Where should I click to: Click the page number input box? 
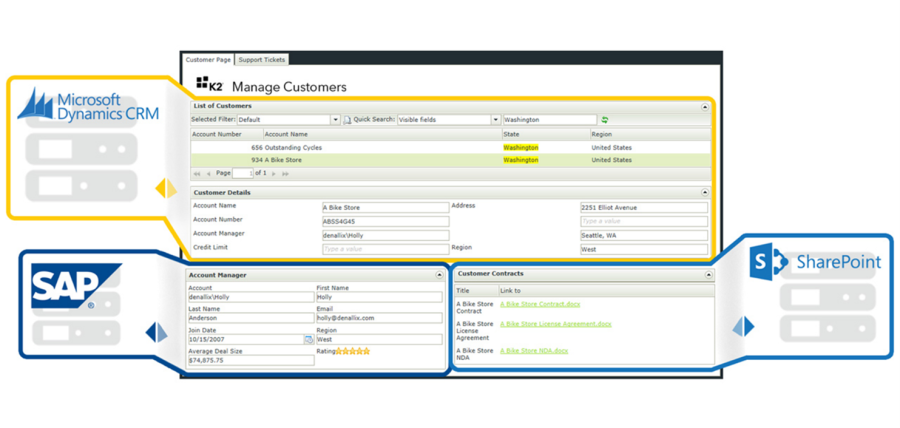243,173
